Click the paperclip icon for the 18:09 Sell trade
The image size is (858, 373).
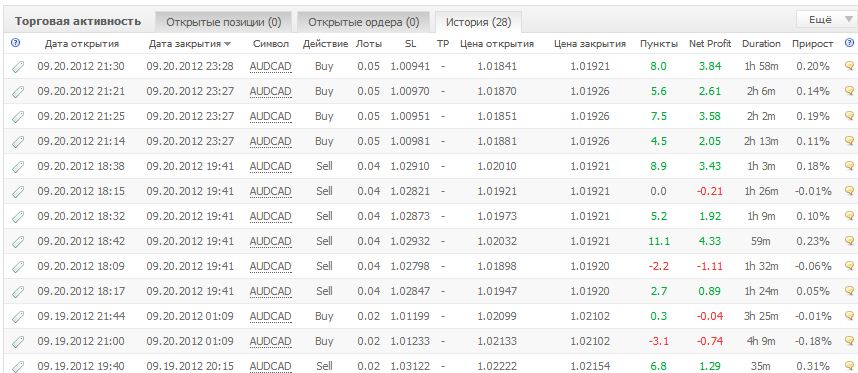tap(18, 266)
